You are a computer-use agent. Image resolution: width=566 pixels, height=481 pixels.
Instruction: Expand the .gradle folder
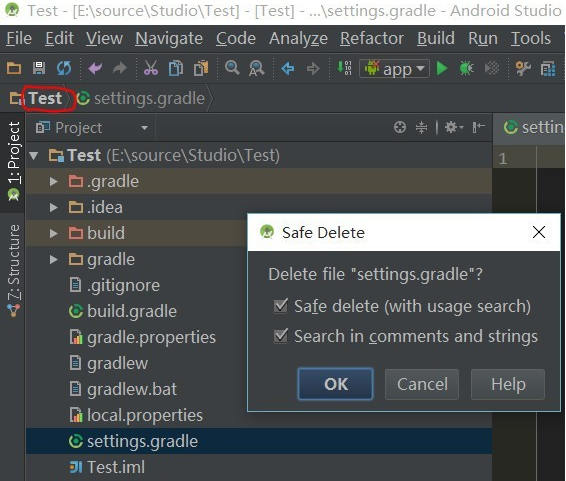coord(53,182)
